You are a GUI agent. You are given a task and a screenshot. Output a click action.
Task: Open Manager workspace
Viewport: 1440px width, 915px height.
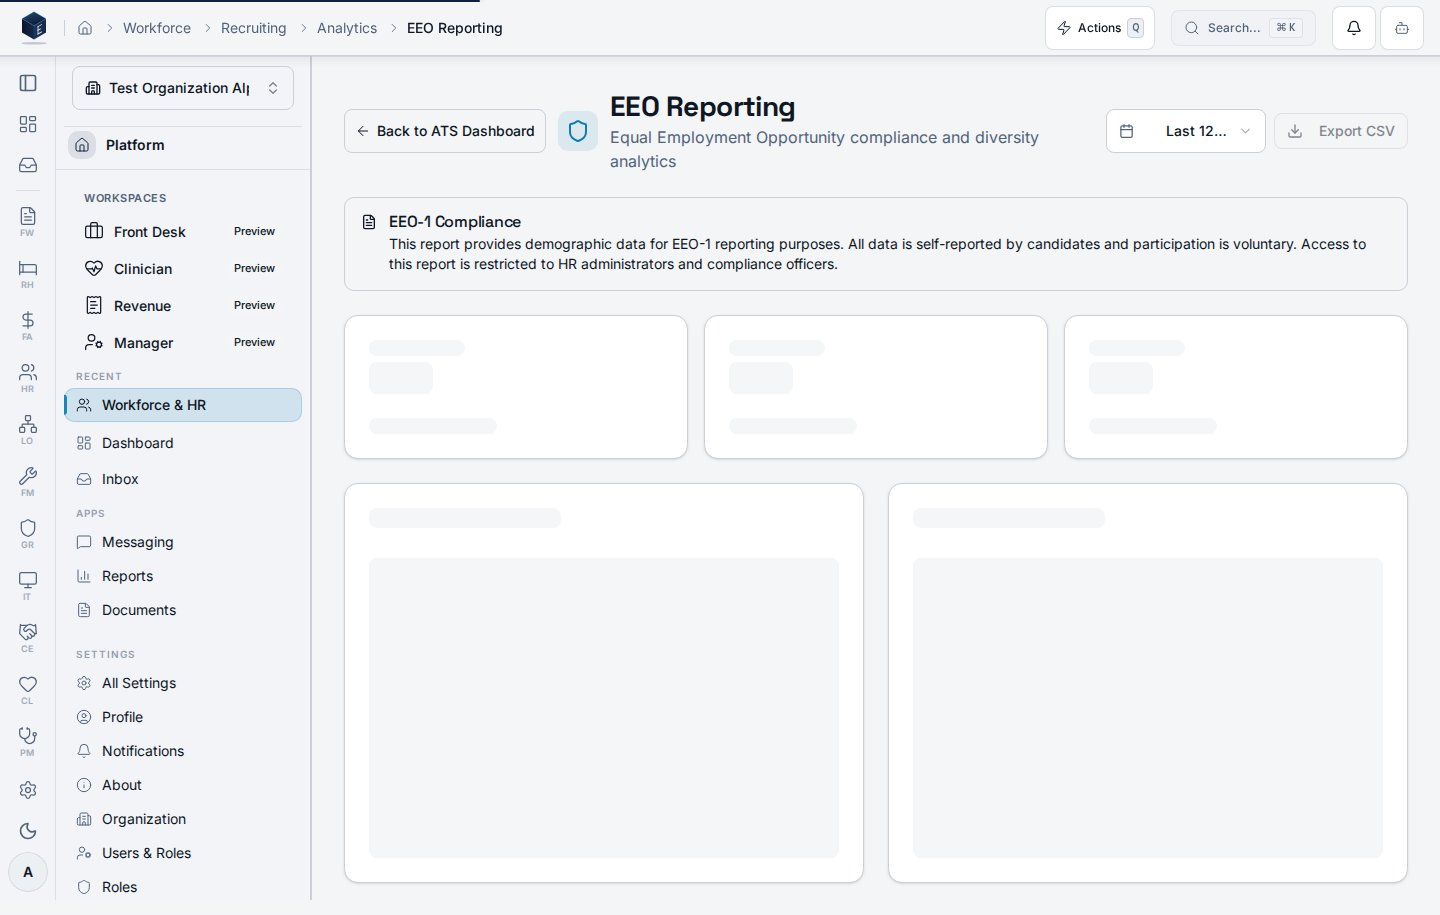[x=183, y=343]
